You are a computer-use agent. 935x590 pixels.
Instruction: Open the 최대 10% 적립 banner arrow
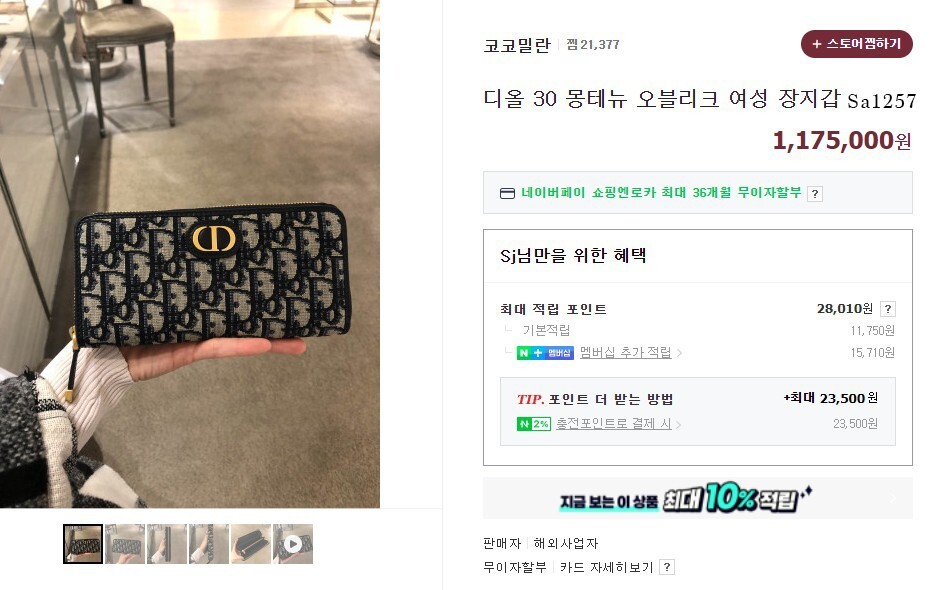(x=893, y=499)
